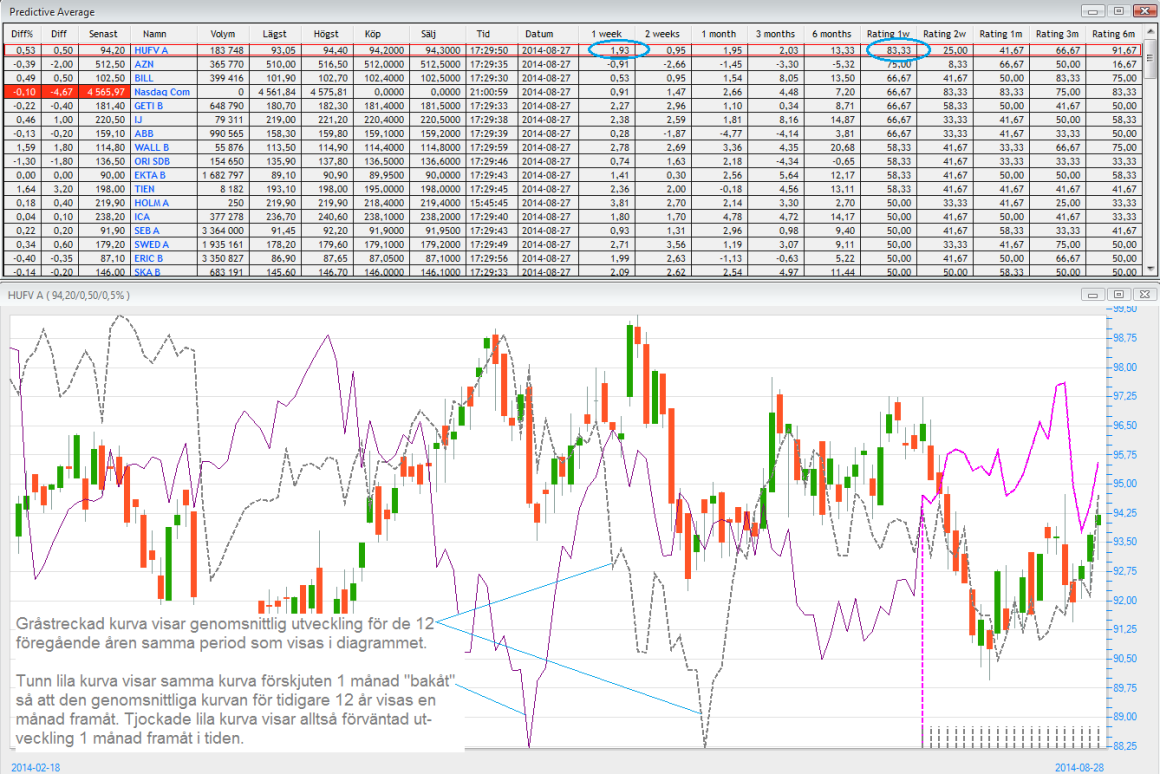Viewport: 1160px width, 774px height.
Task: Click the 6 months column header
Action: [831, 34]
